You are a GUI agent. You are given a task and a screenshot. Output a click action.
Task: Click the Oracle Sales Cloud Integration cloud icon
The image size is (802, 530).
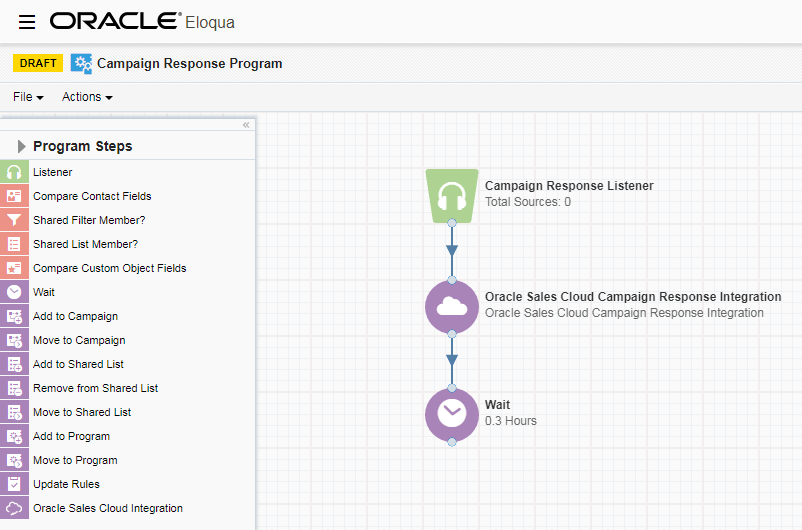14,508
